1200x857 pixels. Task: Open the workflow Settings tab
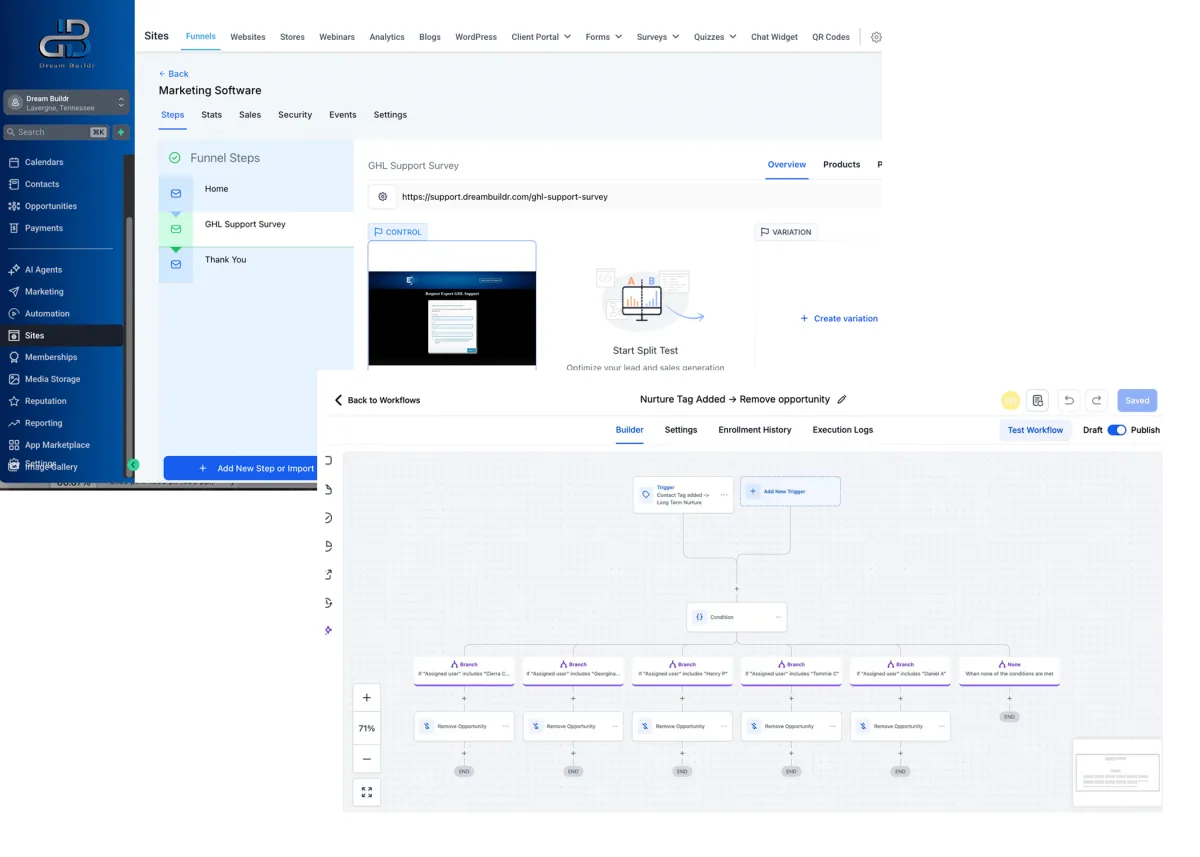[681, 430]
